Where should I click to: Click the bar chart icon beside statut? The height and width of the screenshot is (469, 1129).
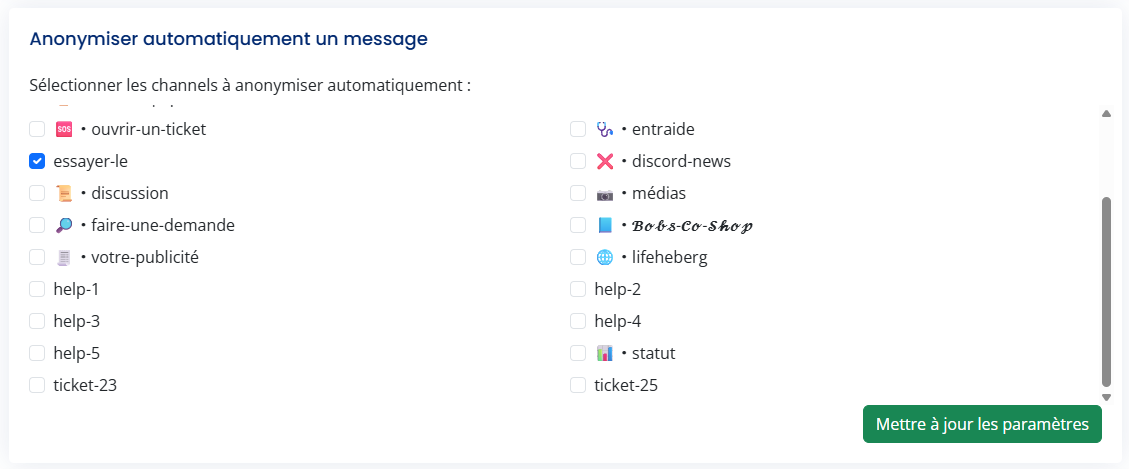tap(604, 353)
